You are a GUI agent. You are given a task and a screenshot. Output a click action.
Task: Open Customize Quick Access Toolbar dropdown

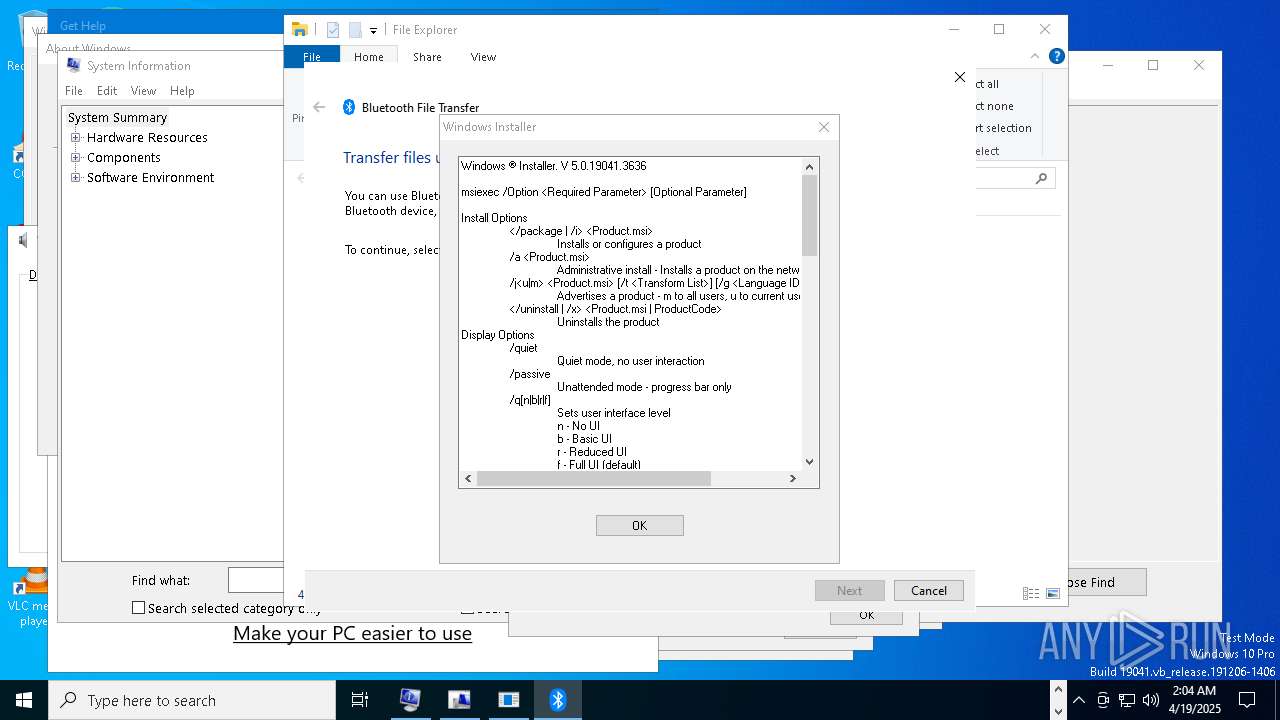click(373, 31)
